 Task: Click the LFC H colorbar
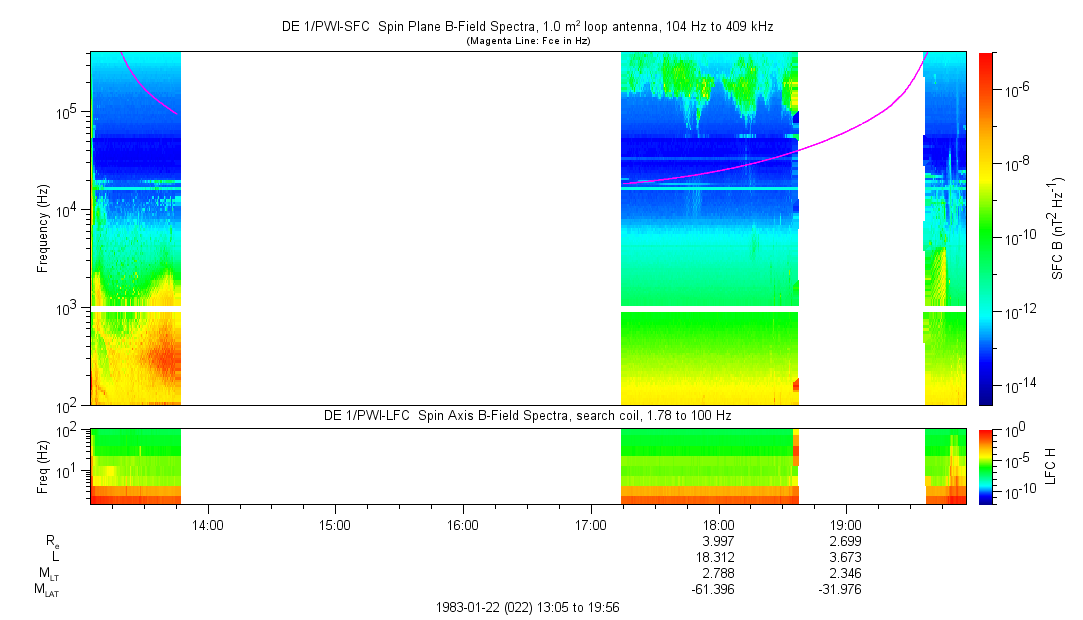click(984, 465)
